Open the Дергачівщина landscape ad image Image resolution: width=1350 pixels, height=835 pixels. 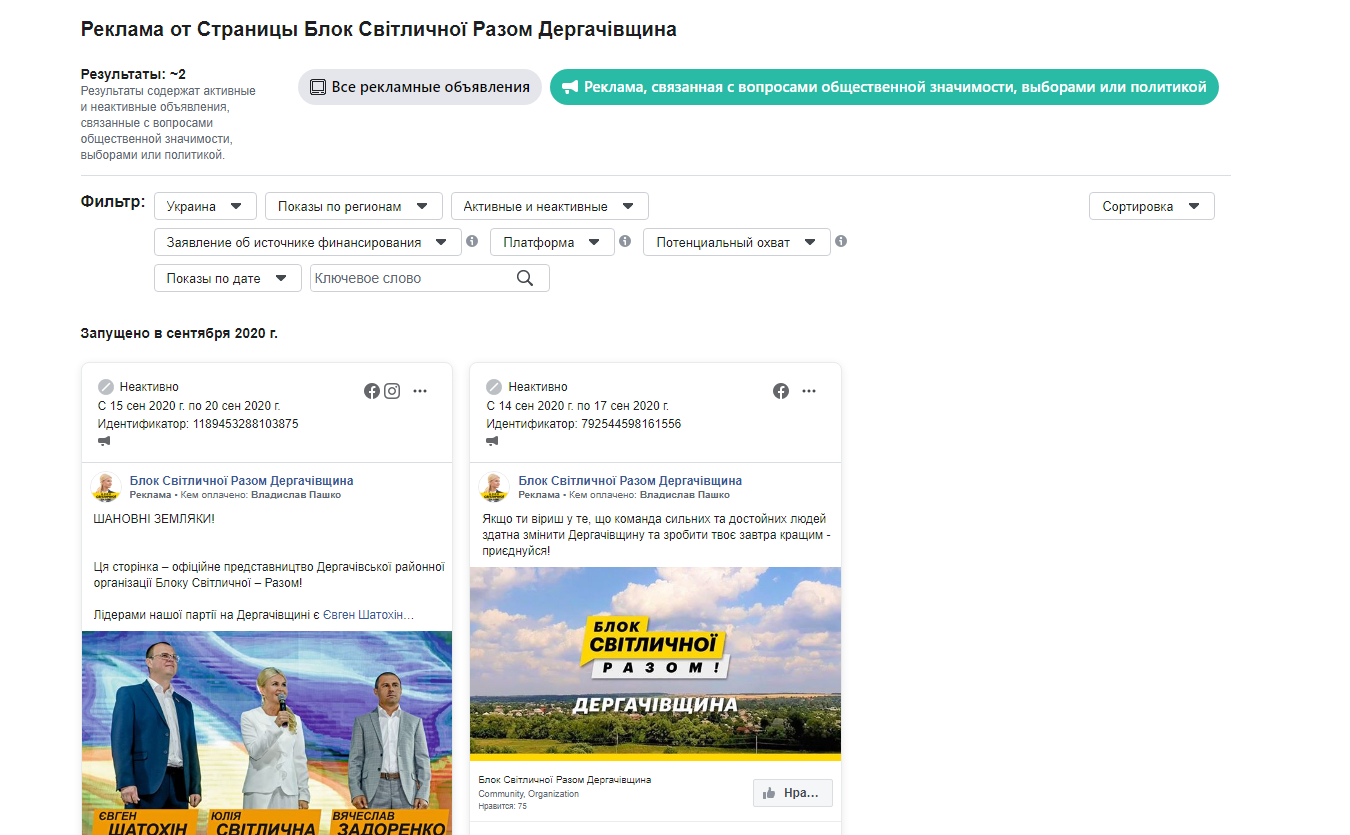pos(655,663)
